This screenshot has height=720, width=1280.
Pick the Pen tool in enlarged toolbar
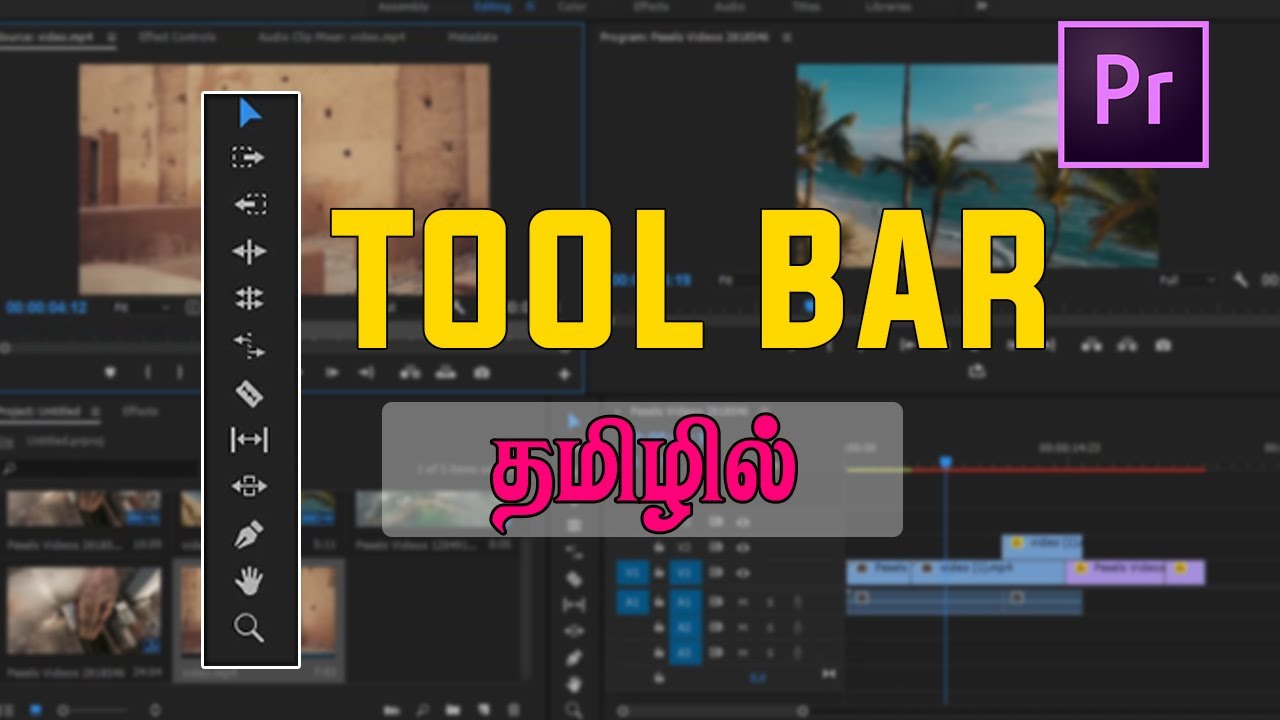pyautogui.click(x=248, y=534)
